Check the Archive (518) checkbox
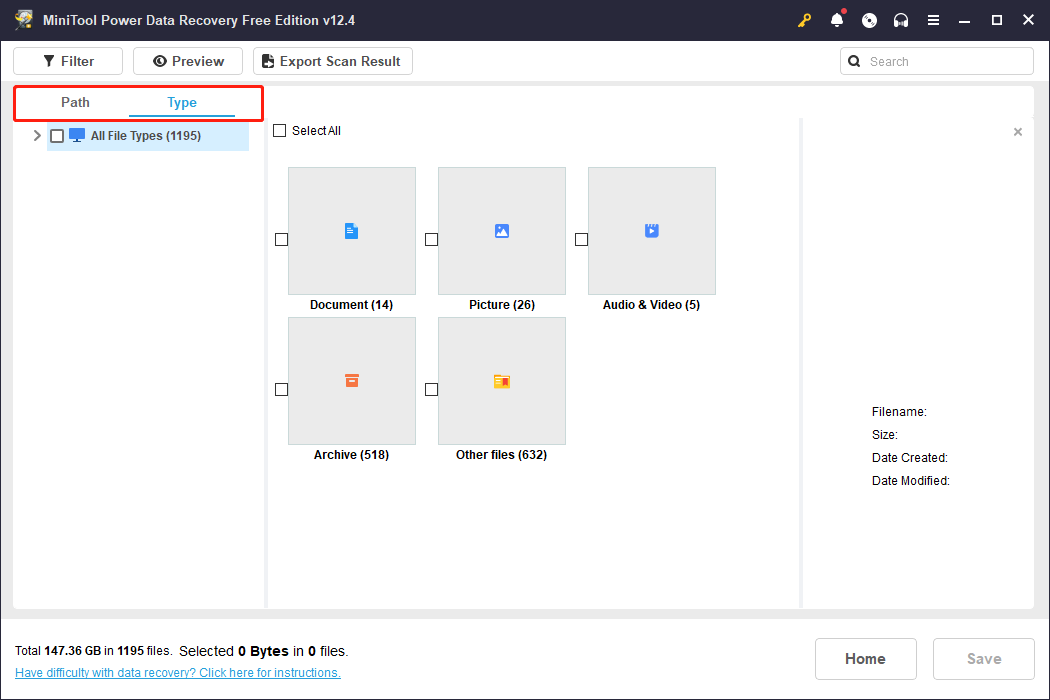 (x=281, y=389)
